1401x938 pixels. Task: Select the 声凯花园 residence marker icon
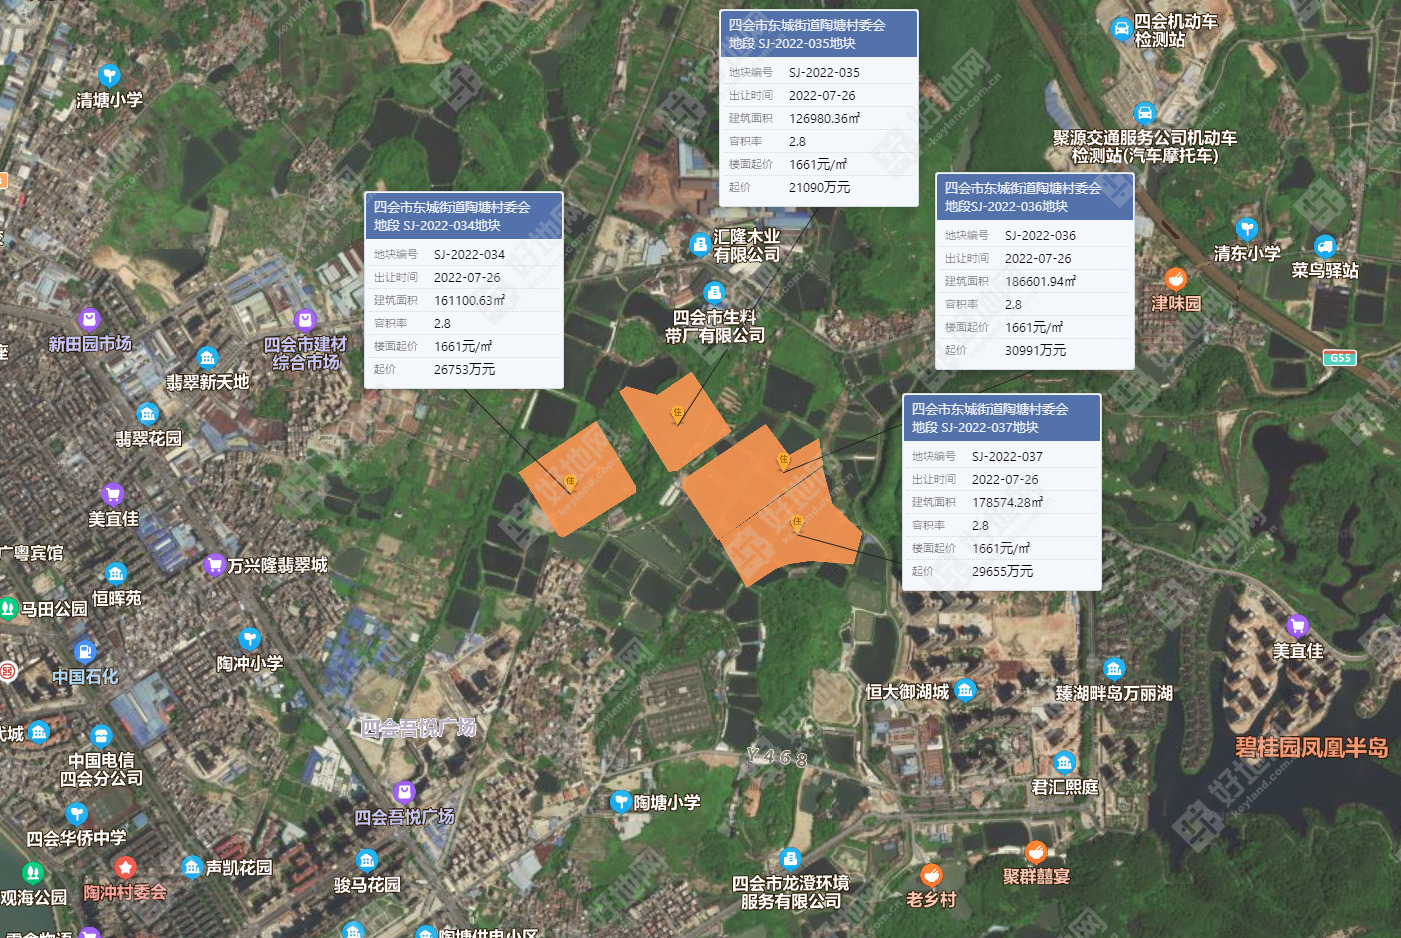(x=192, y=866)
